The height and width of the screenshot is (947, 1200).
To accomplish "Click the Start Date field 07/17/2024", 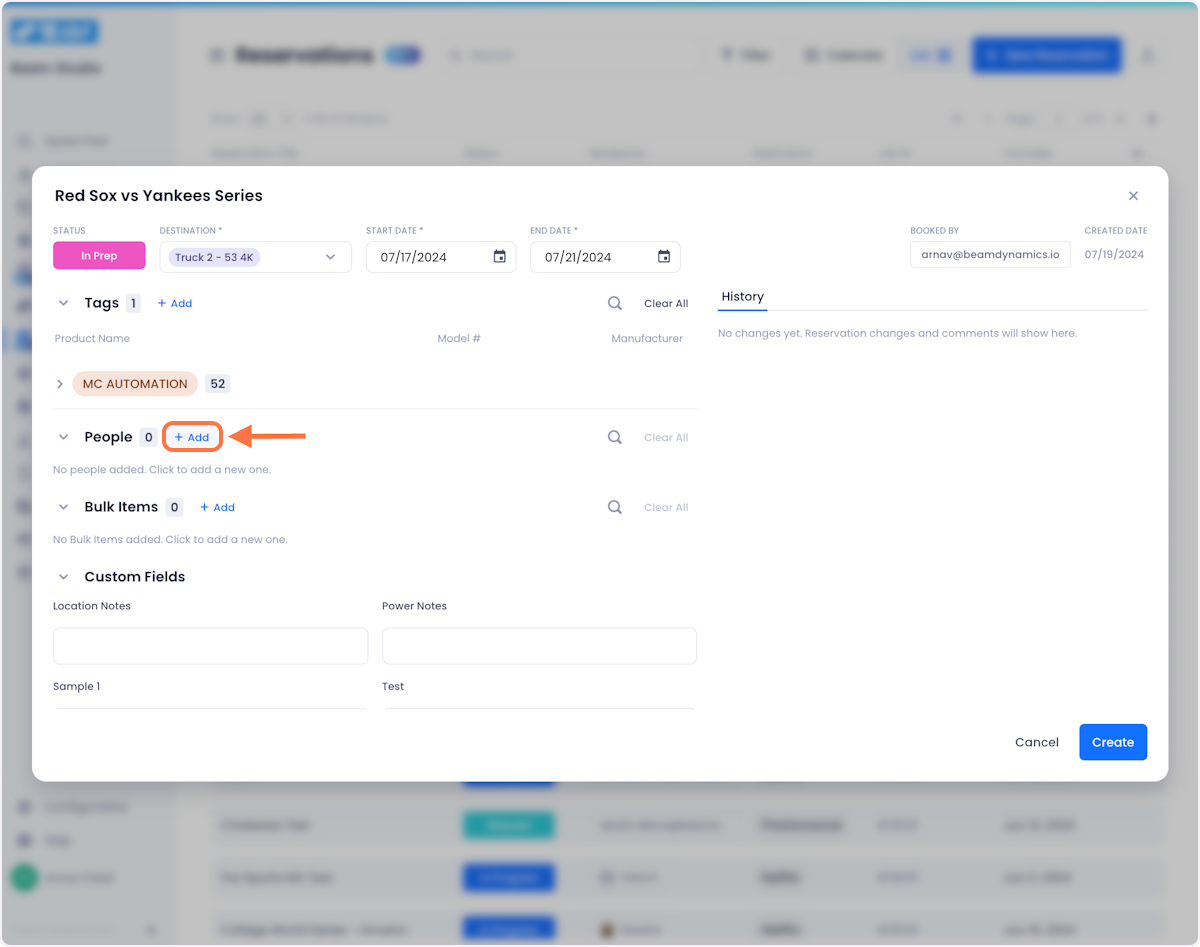I will tap(441, 257).
